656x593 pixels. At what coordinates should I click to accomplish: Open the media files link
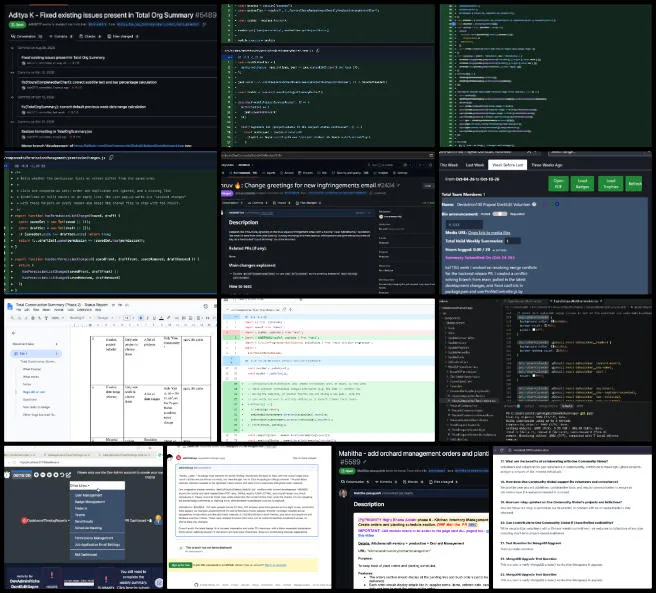coord(489,233)
